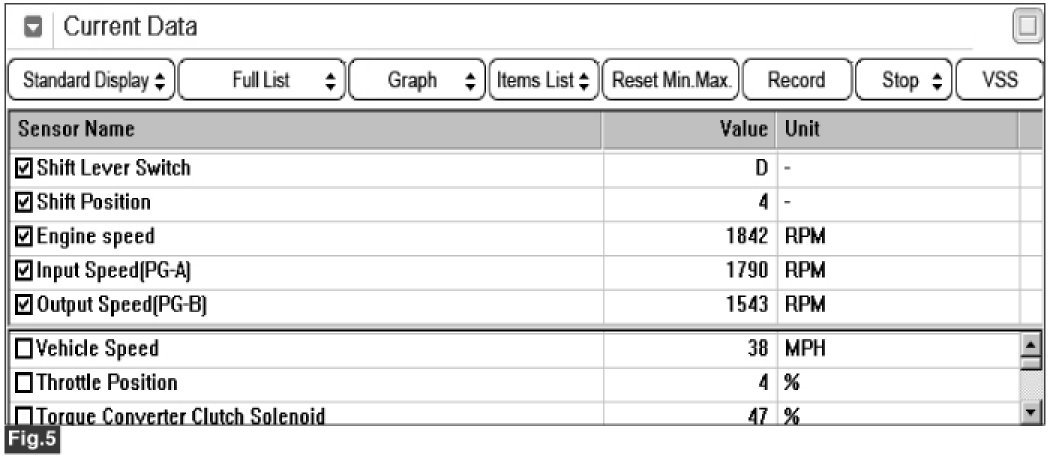
Task: Click the vertical scrollbar thumb
Action: [x=1029, y=363]
